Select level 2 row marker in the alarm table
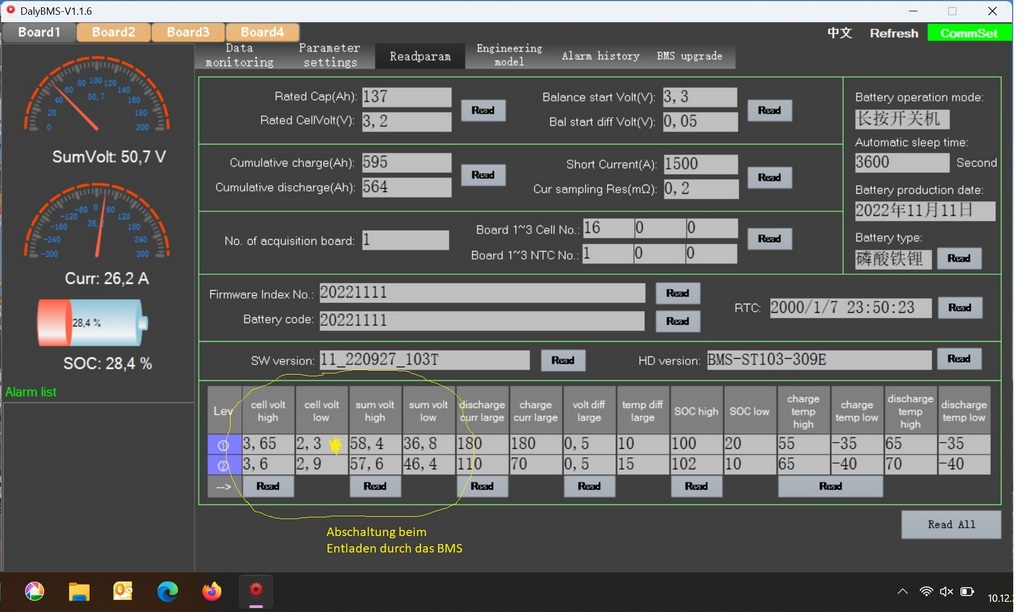The height and width of the screenshot is (612, 1024). (x=224, y=464)
